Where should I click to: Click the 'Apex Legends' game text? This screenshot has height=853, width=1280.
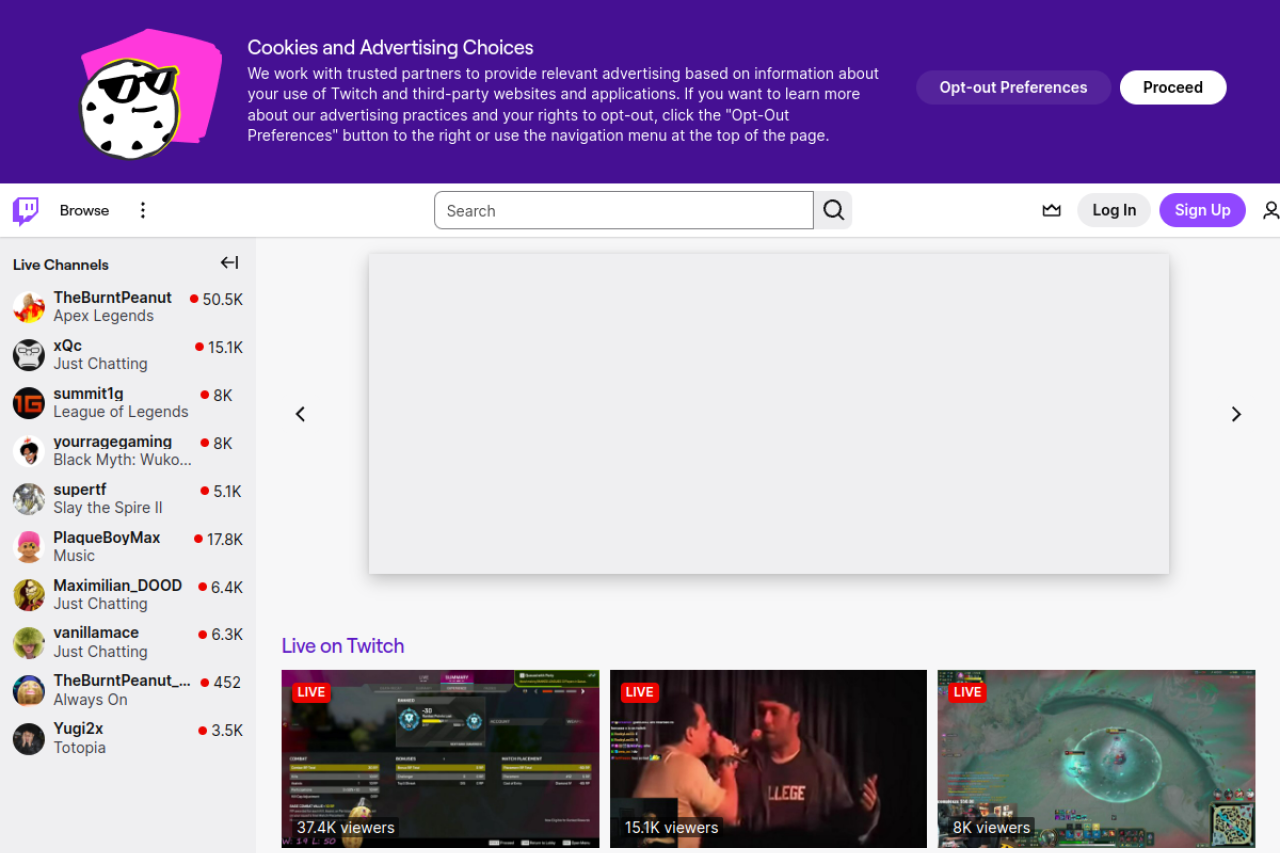coord(103,316)
